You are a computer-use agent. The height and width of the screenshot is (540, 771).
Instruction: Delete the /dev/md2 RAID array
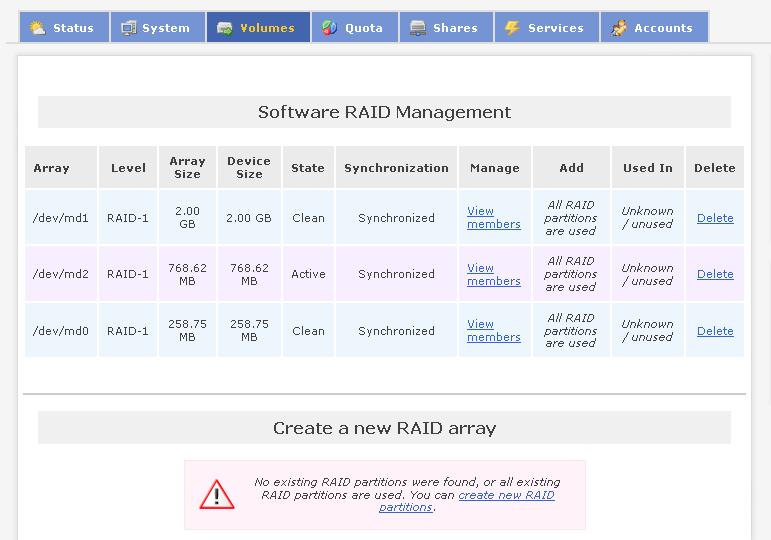[x=714, y=274]
